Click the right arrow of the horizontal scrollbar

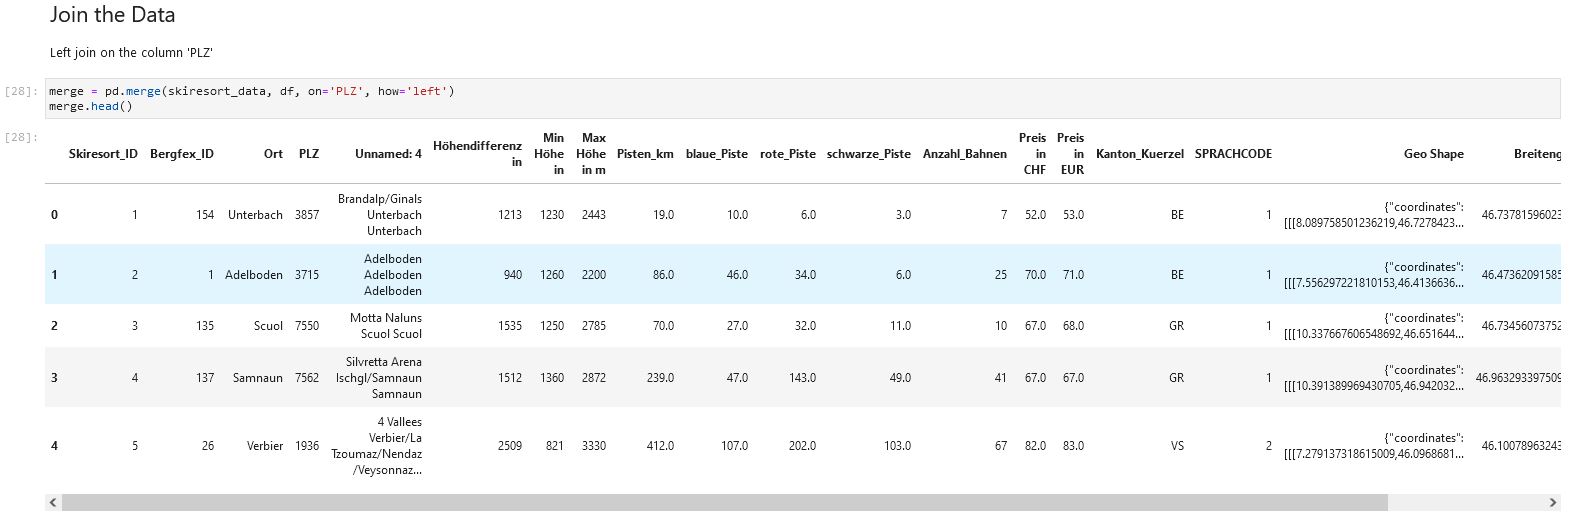[x=1552, y=502]
